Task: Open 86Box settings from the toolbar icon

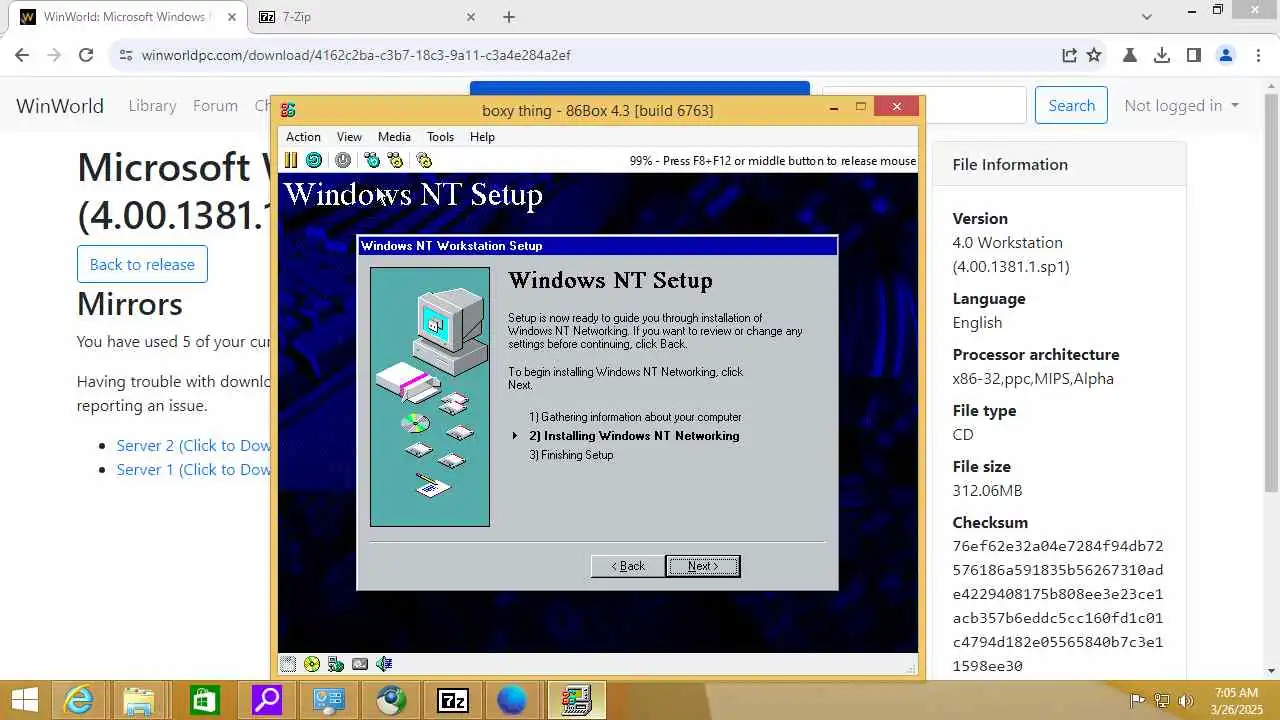Action: (424, 160)
